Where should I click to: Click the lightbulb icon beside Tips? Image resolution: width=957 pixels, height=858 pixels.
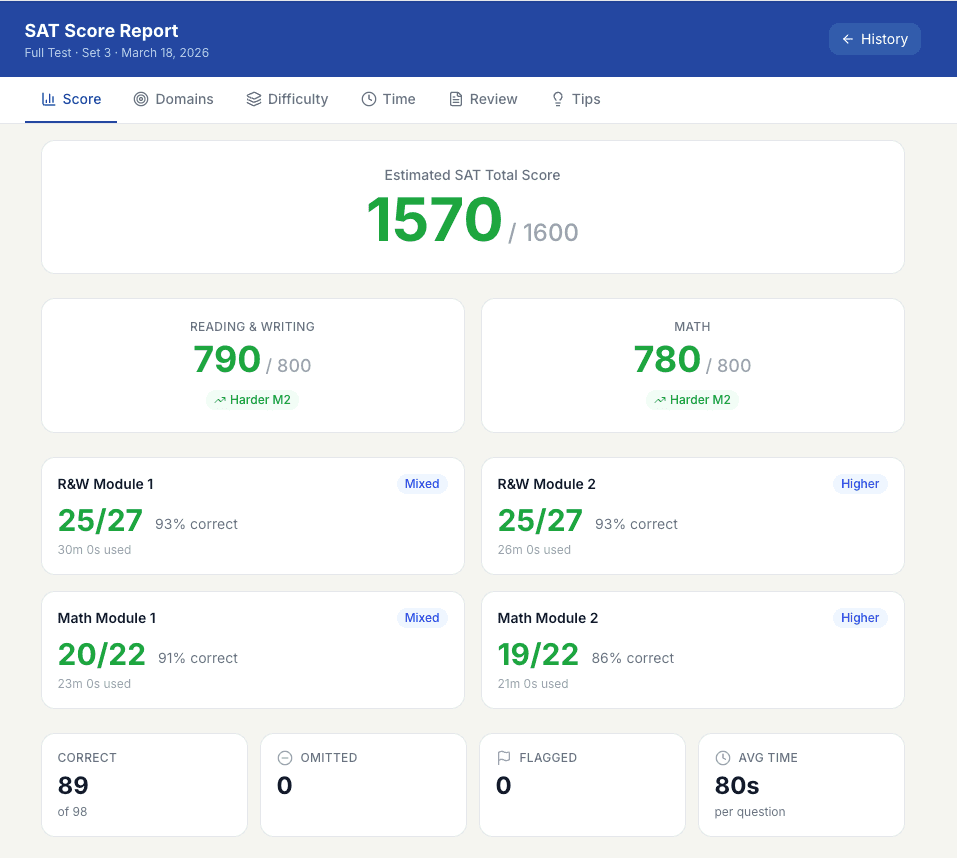(x=557, y=99)
